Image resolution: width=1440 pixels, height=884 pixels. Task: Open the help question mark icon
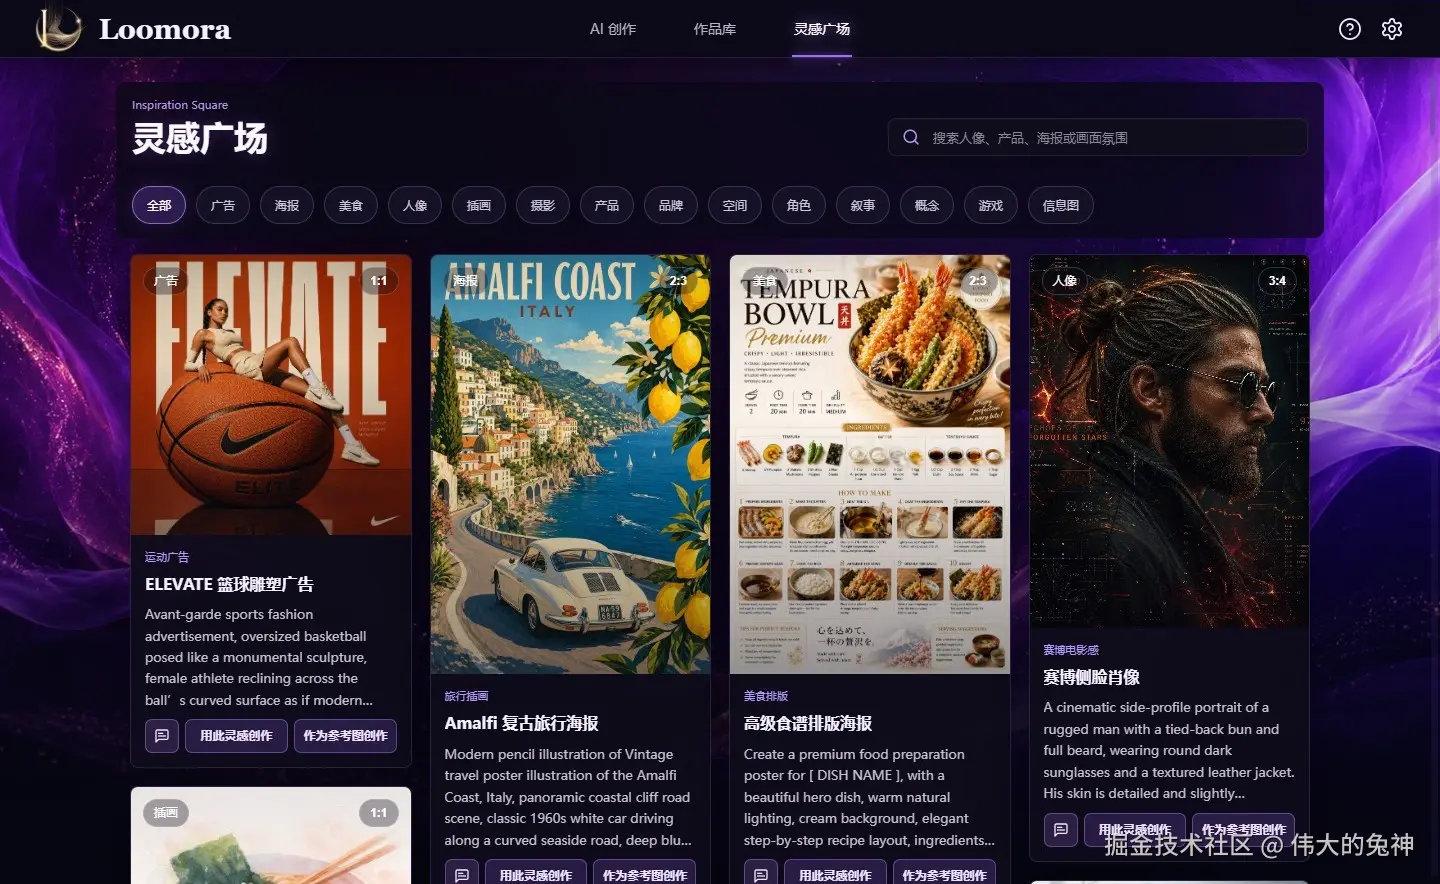click(1350, 29)
